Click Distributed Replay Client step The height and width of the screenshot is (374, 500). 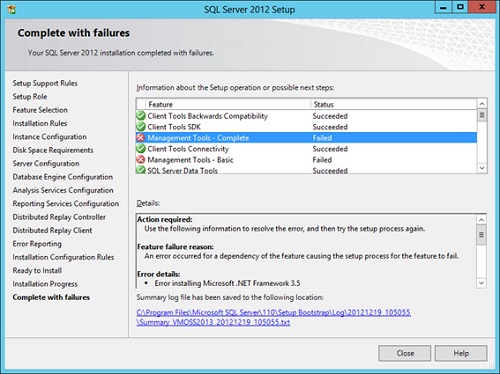[52, 230]
